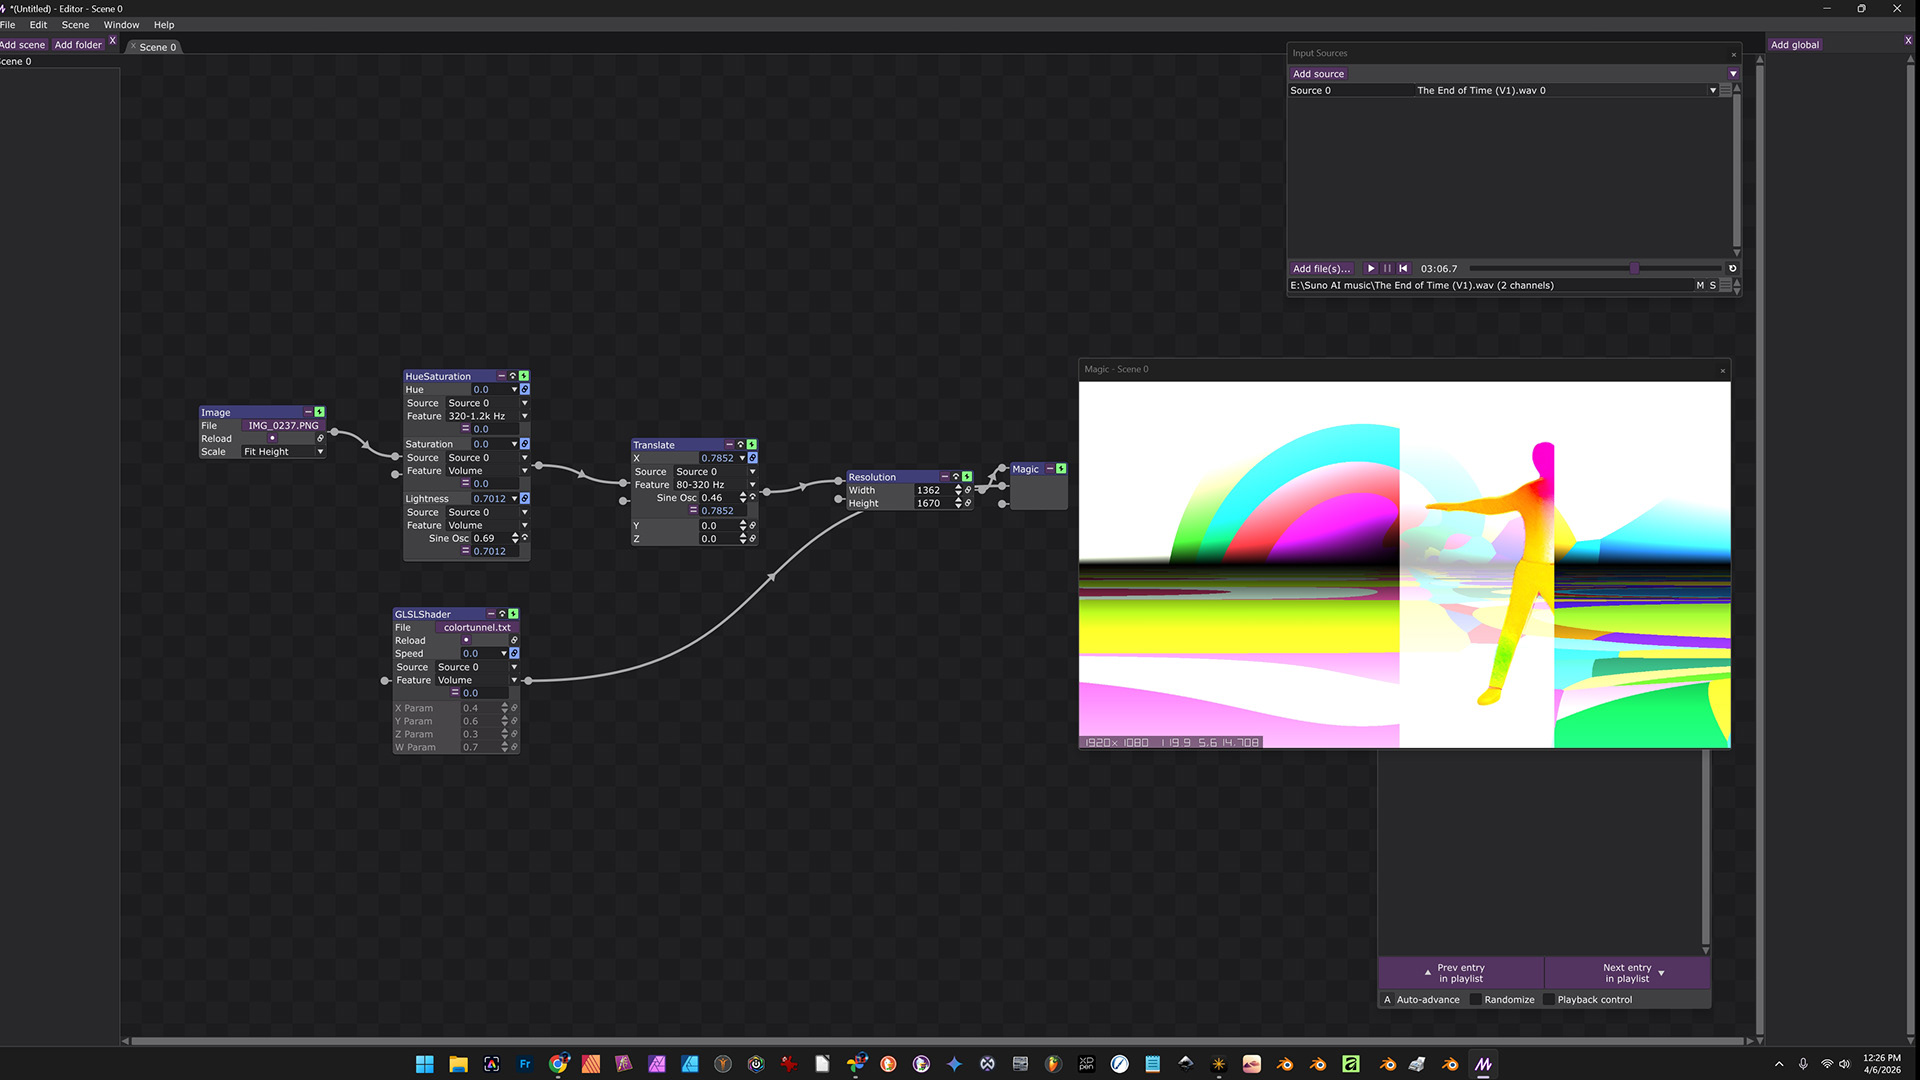Click the Add global button
Screen dimensions: 1920x1080
1795,45
